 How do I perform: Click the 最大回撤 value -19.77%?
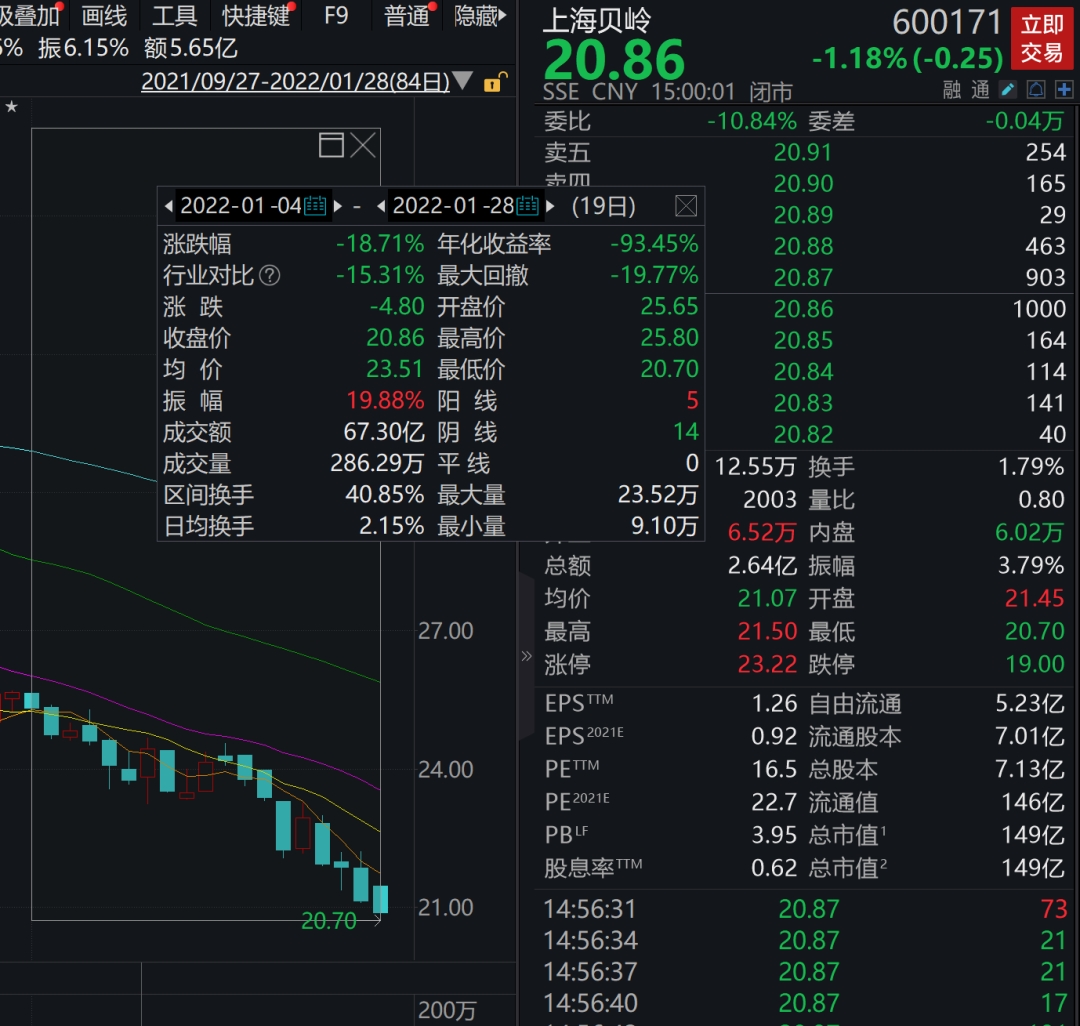[654, 275]
